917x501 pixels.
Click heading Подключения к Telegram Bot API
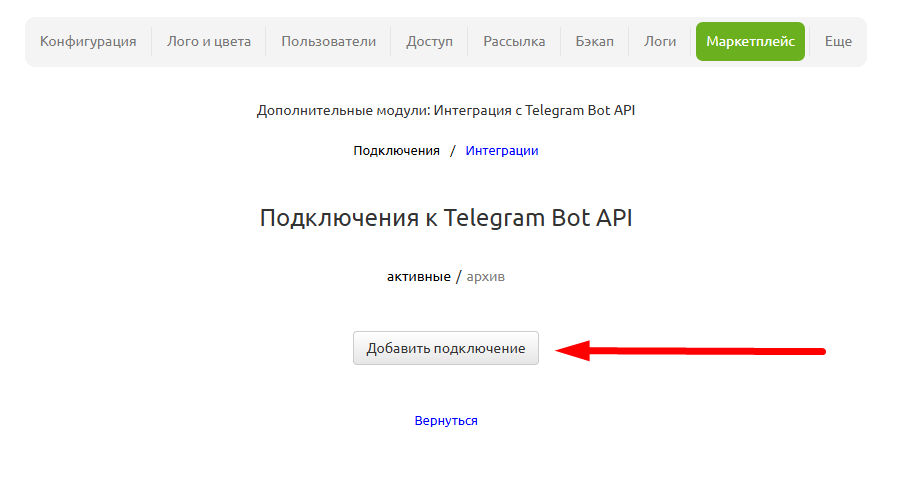[446, 218]
